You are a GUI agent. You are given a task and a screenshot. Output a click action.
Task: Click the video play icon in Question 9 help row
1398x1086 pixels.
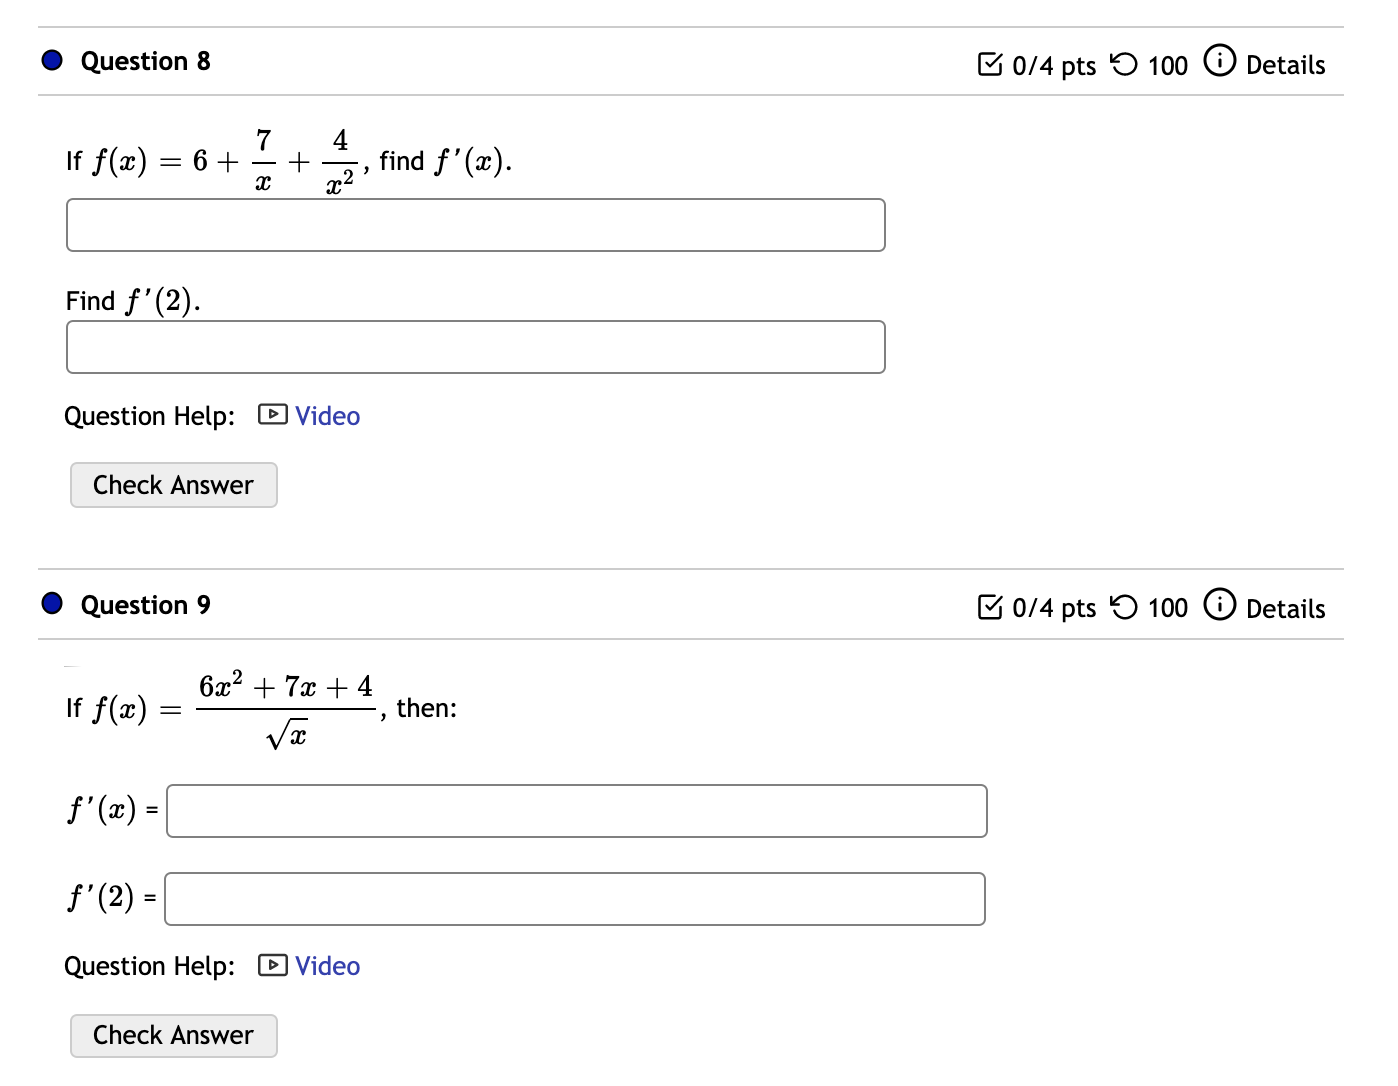[271, 965]
